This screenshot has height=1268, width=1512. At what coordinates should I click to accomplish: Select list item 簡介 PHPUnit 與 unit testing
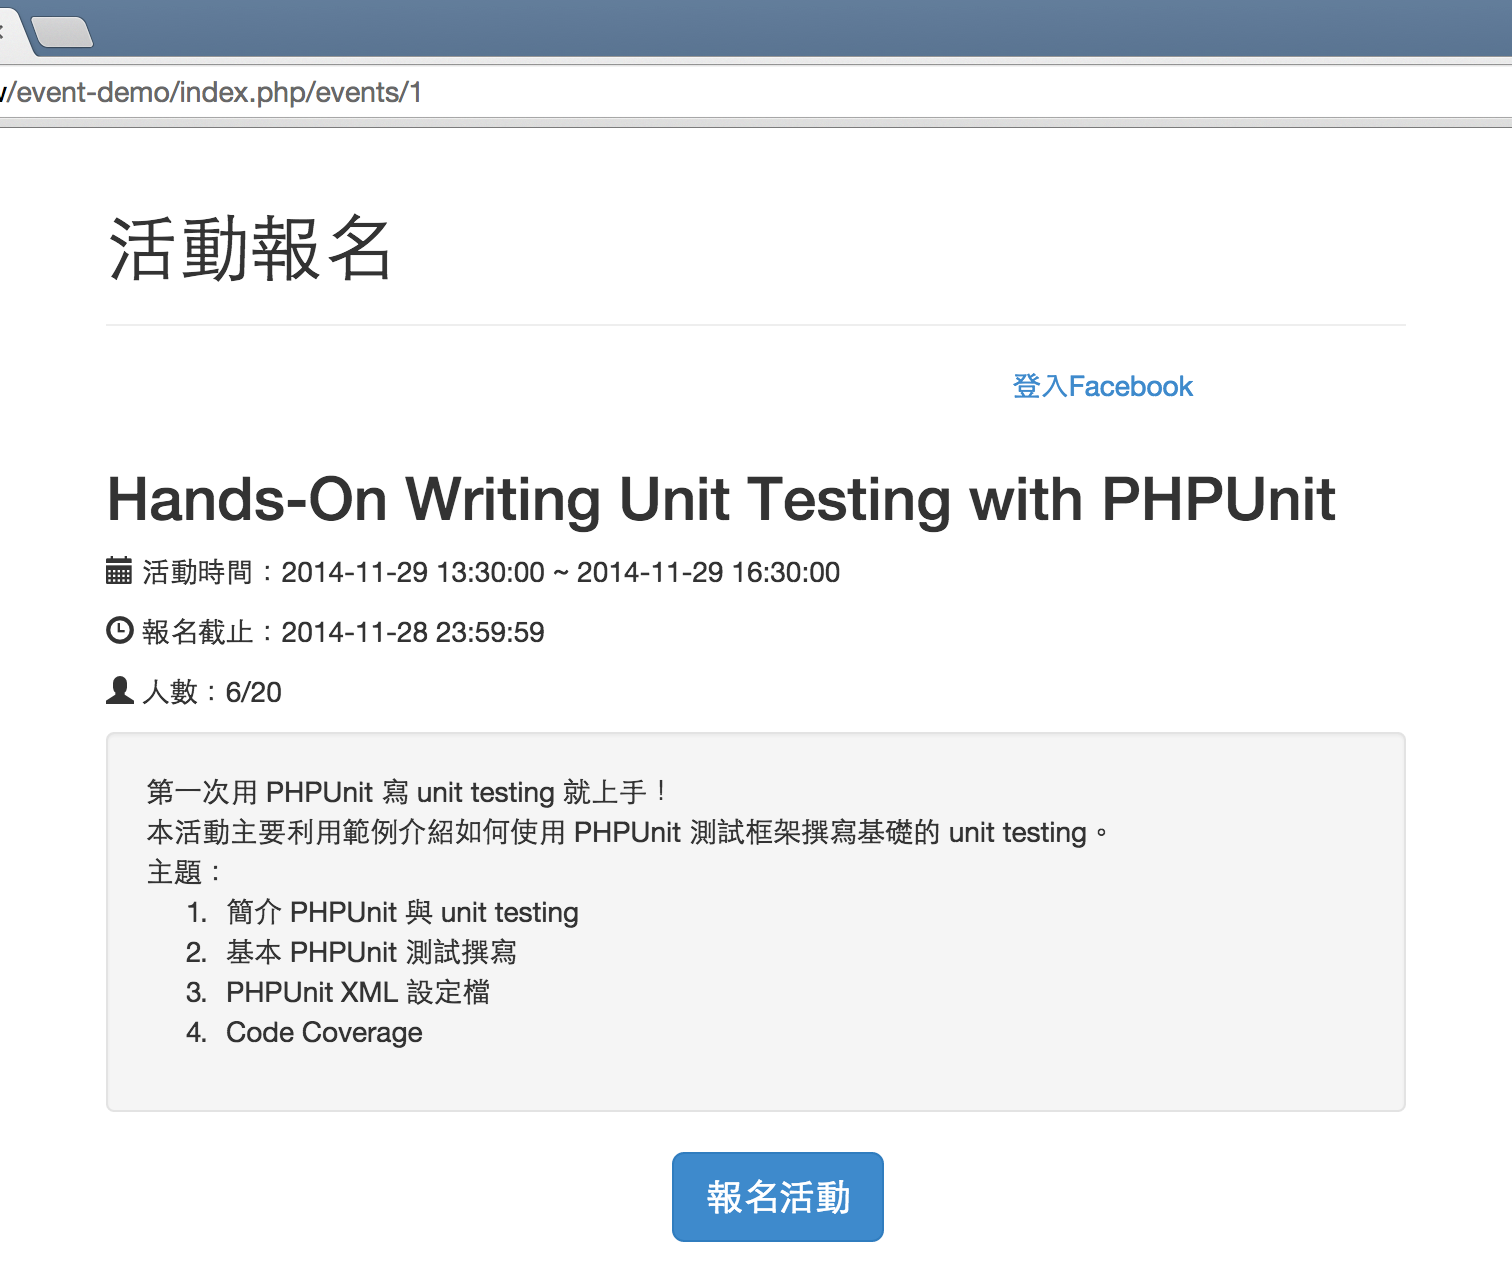402,912
